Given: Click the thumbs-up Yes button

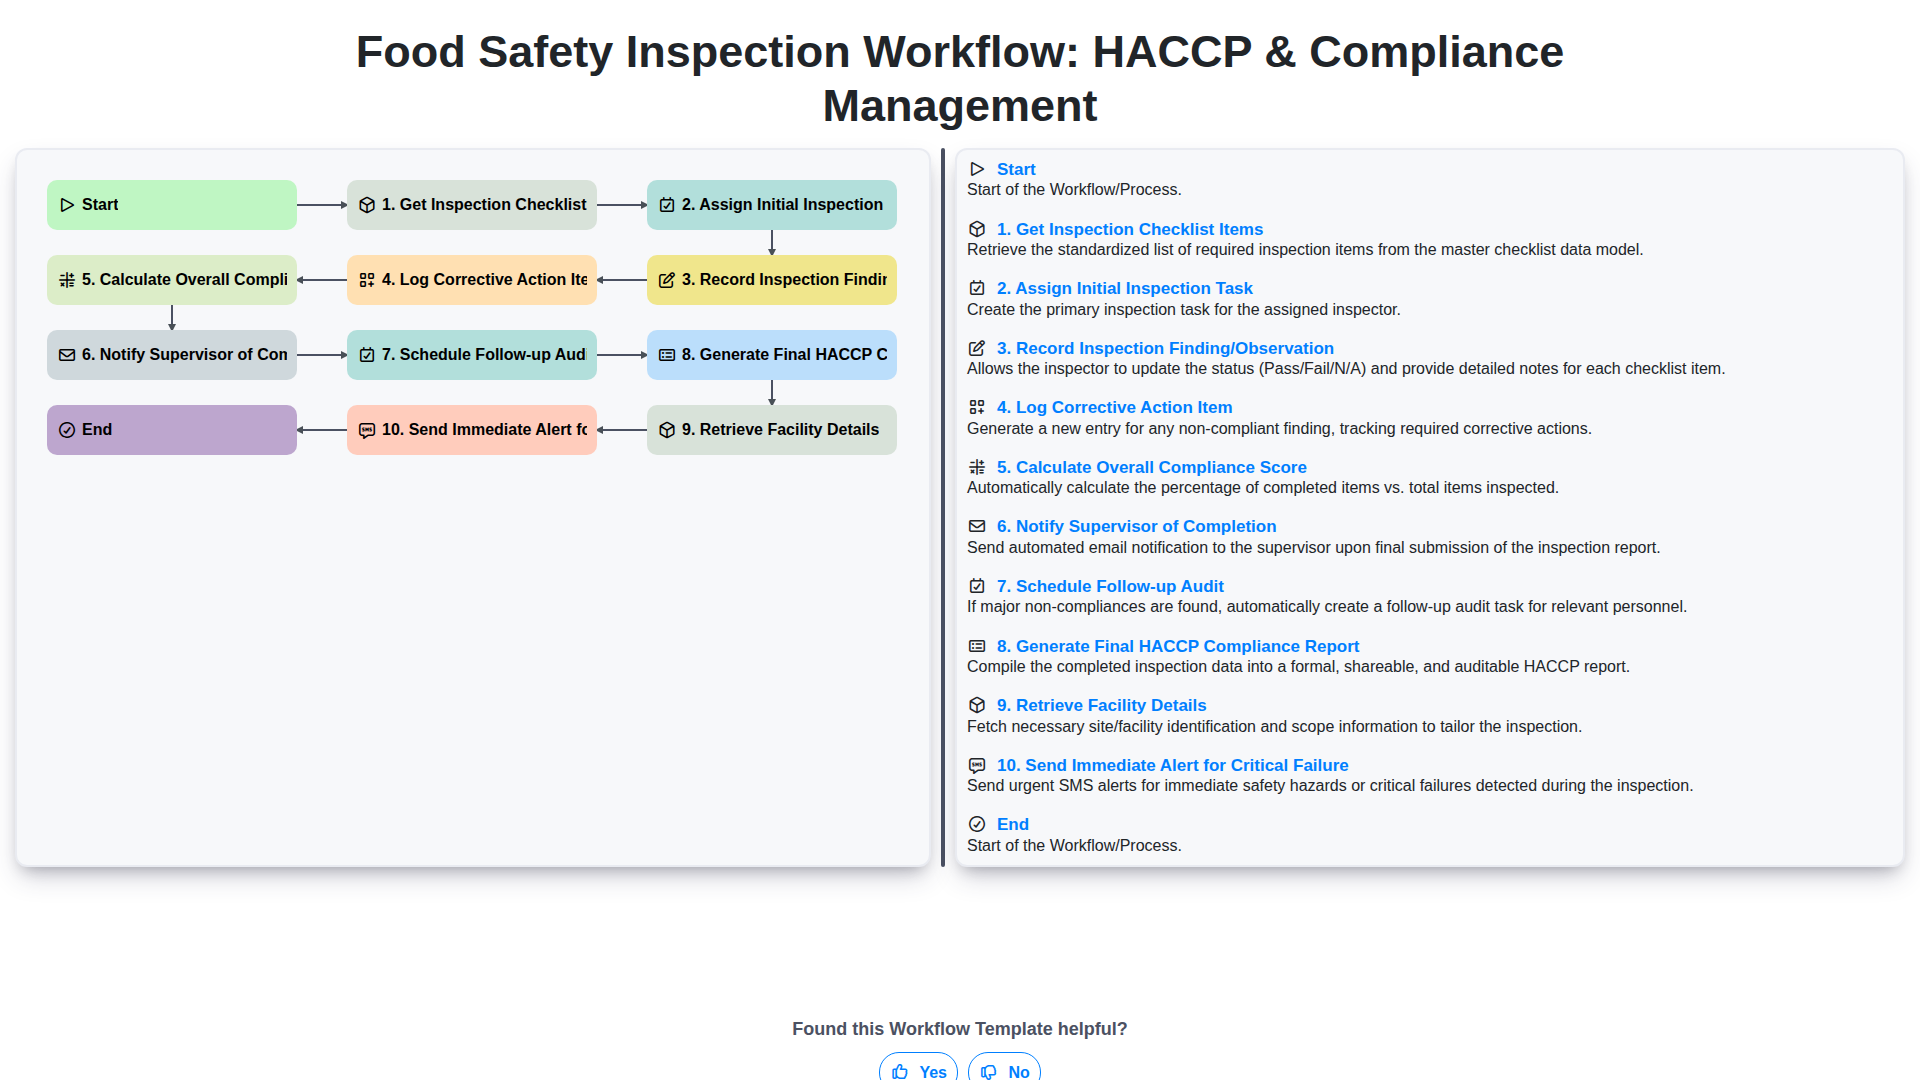Looking at the screenshot, I should (918, 1069).
